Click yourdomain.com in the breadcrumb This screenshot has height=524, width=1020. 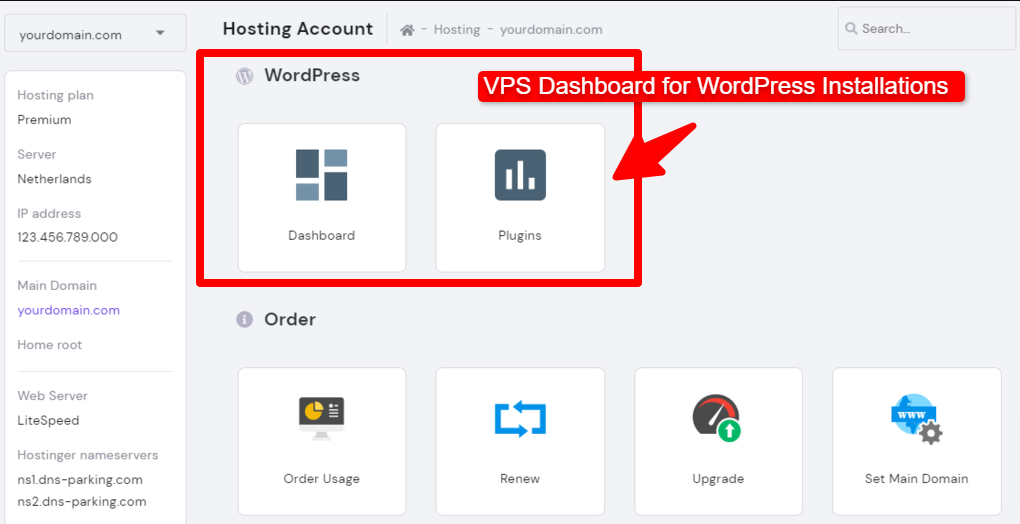pyautogui.click(x=551, y=30)
